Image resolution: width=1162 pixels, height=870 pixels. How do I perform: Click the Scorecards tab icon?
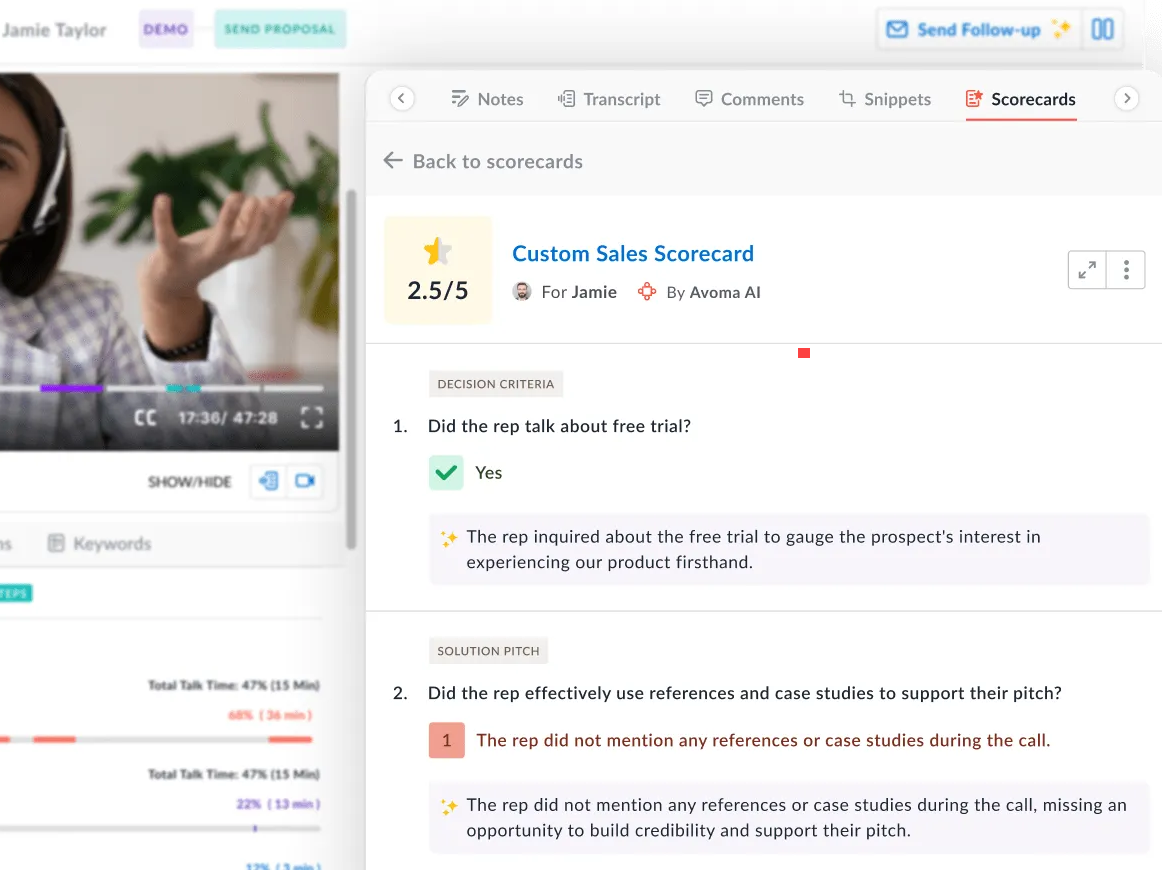(975, 99)
